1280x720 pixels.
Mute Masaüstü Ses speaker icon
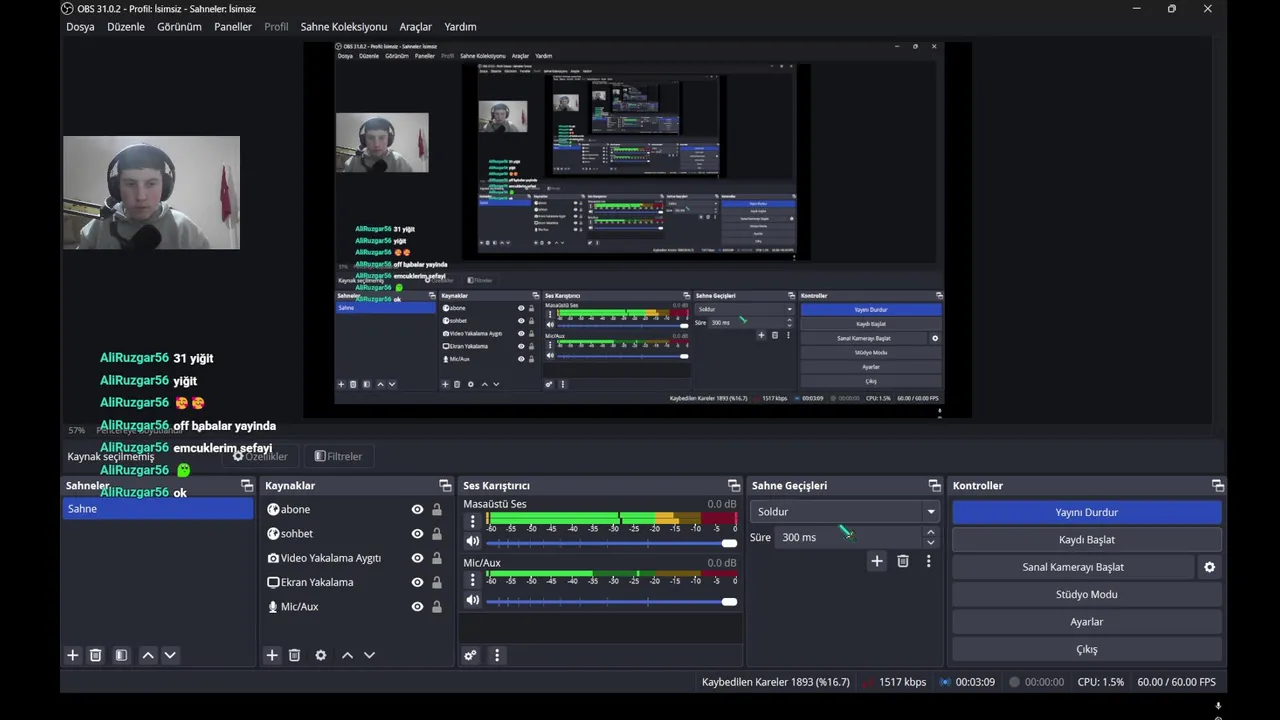(x=473, y=542)
